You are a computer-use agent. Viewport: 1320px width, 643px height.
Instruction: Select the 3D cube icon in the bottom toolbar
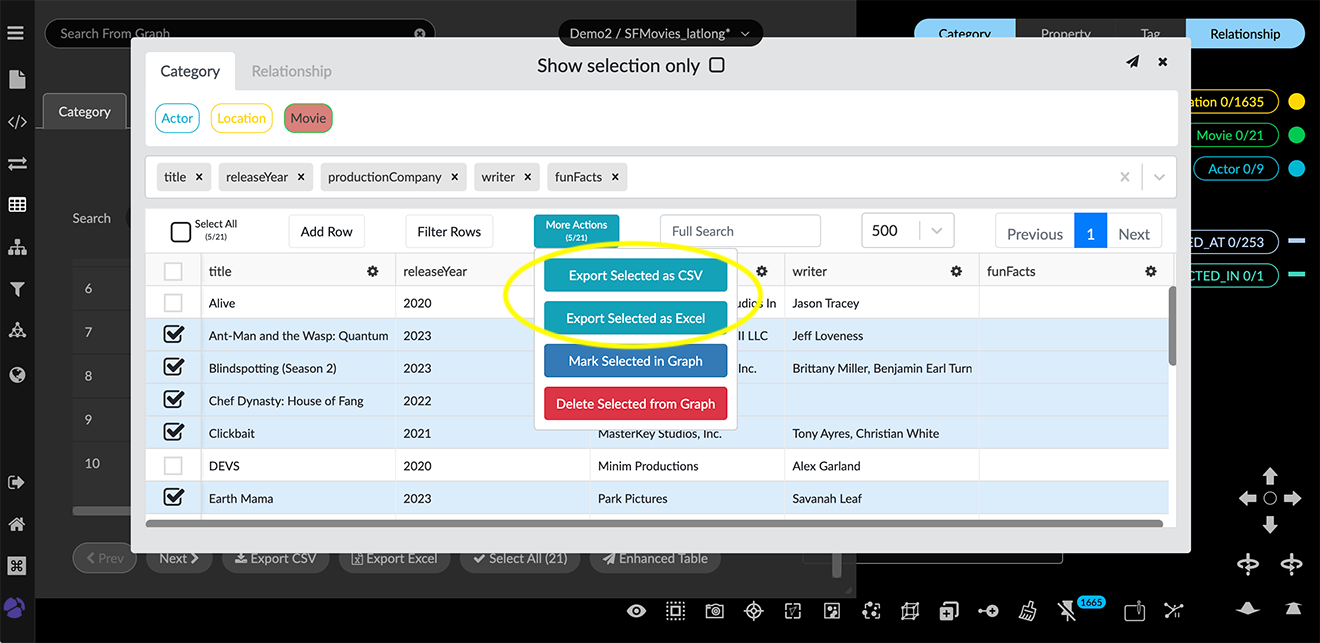pos(909,610)
